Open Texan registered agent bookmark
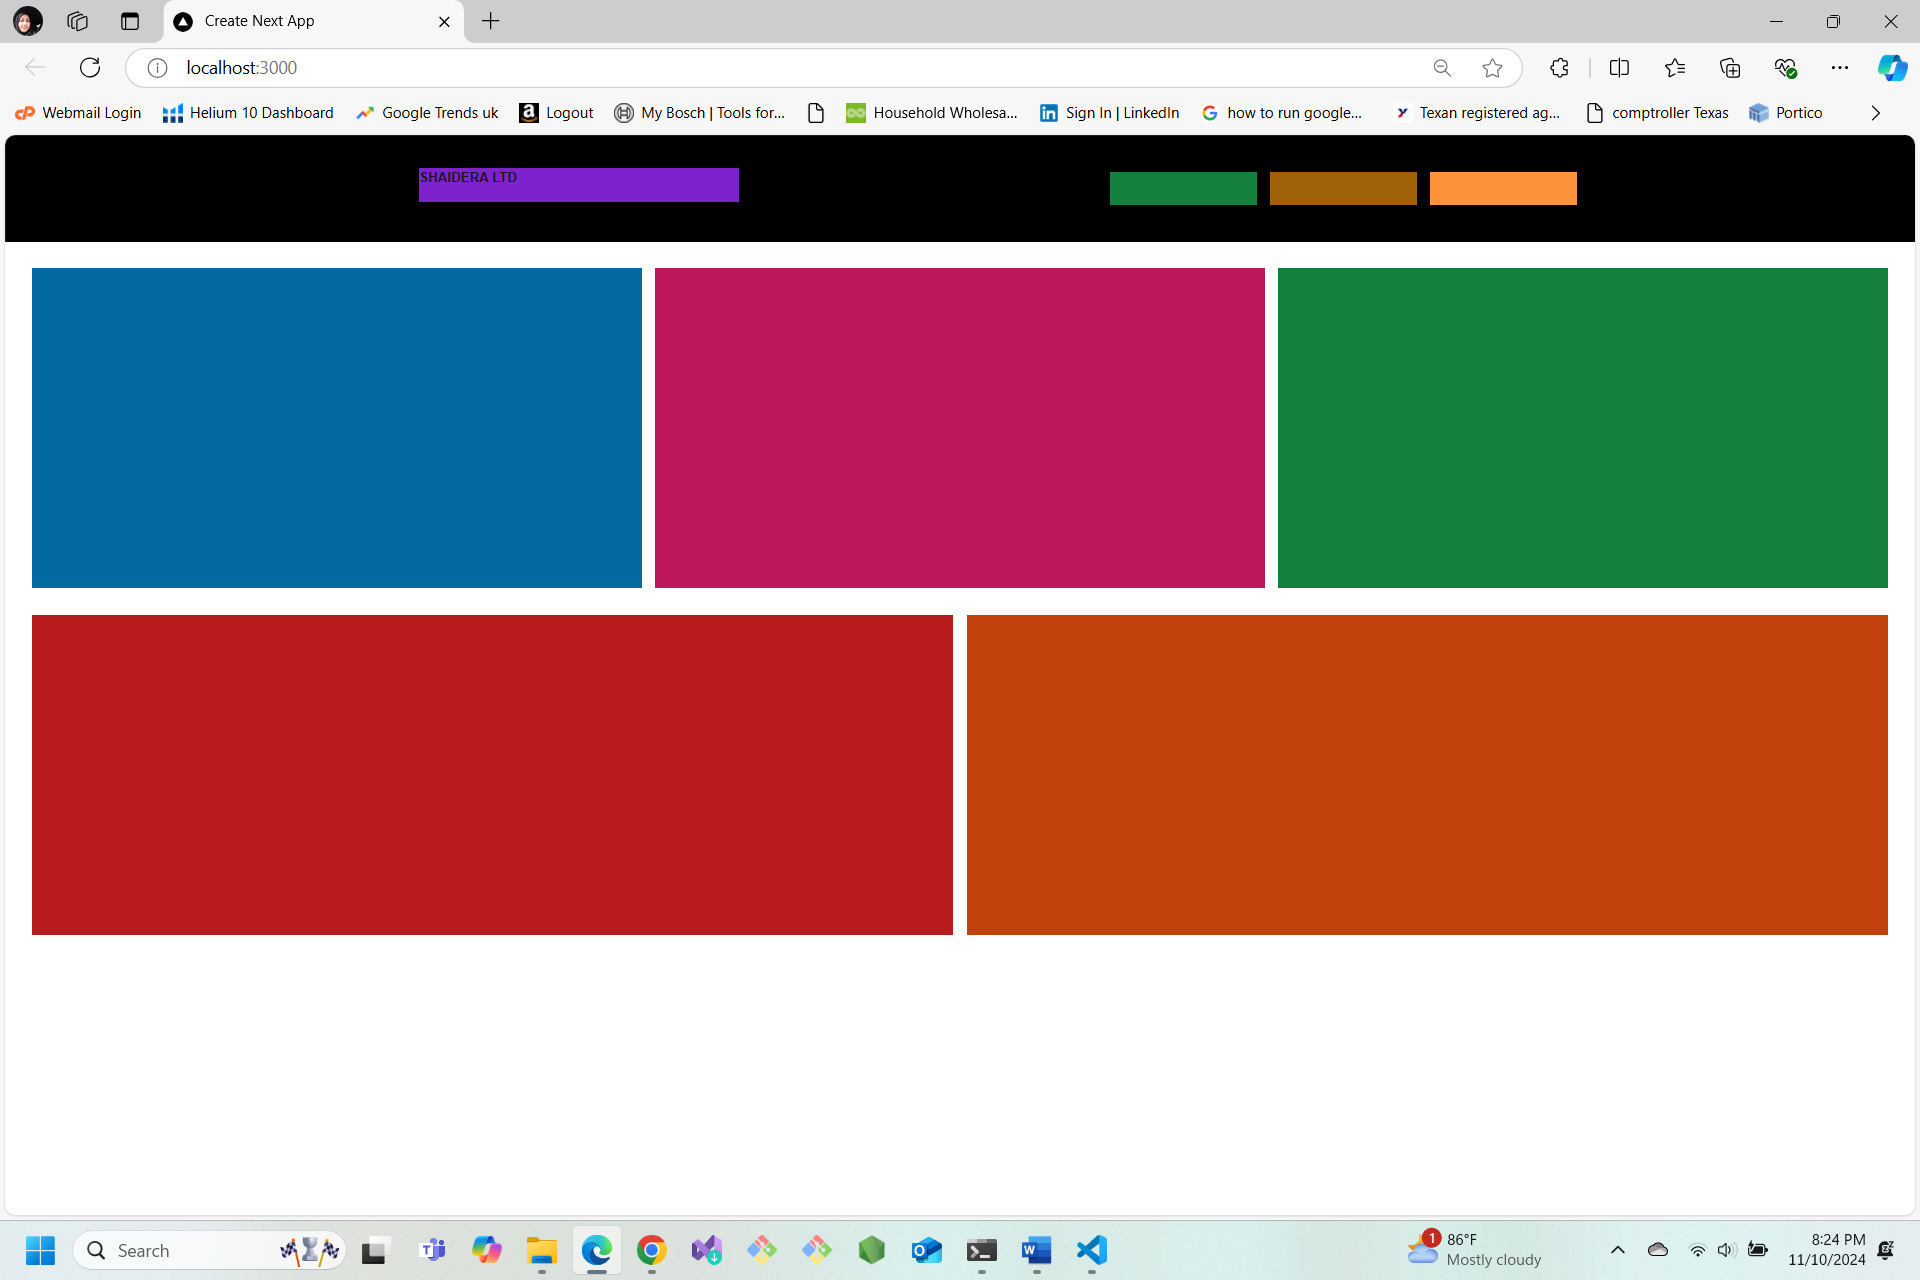Viewport: 1920px width, 1280px height. pos(1477,113)
